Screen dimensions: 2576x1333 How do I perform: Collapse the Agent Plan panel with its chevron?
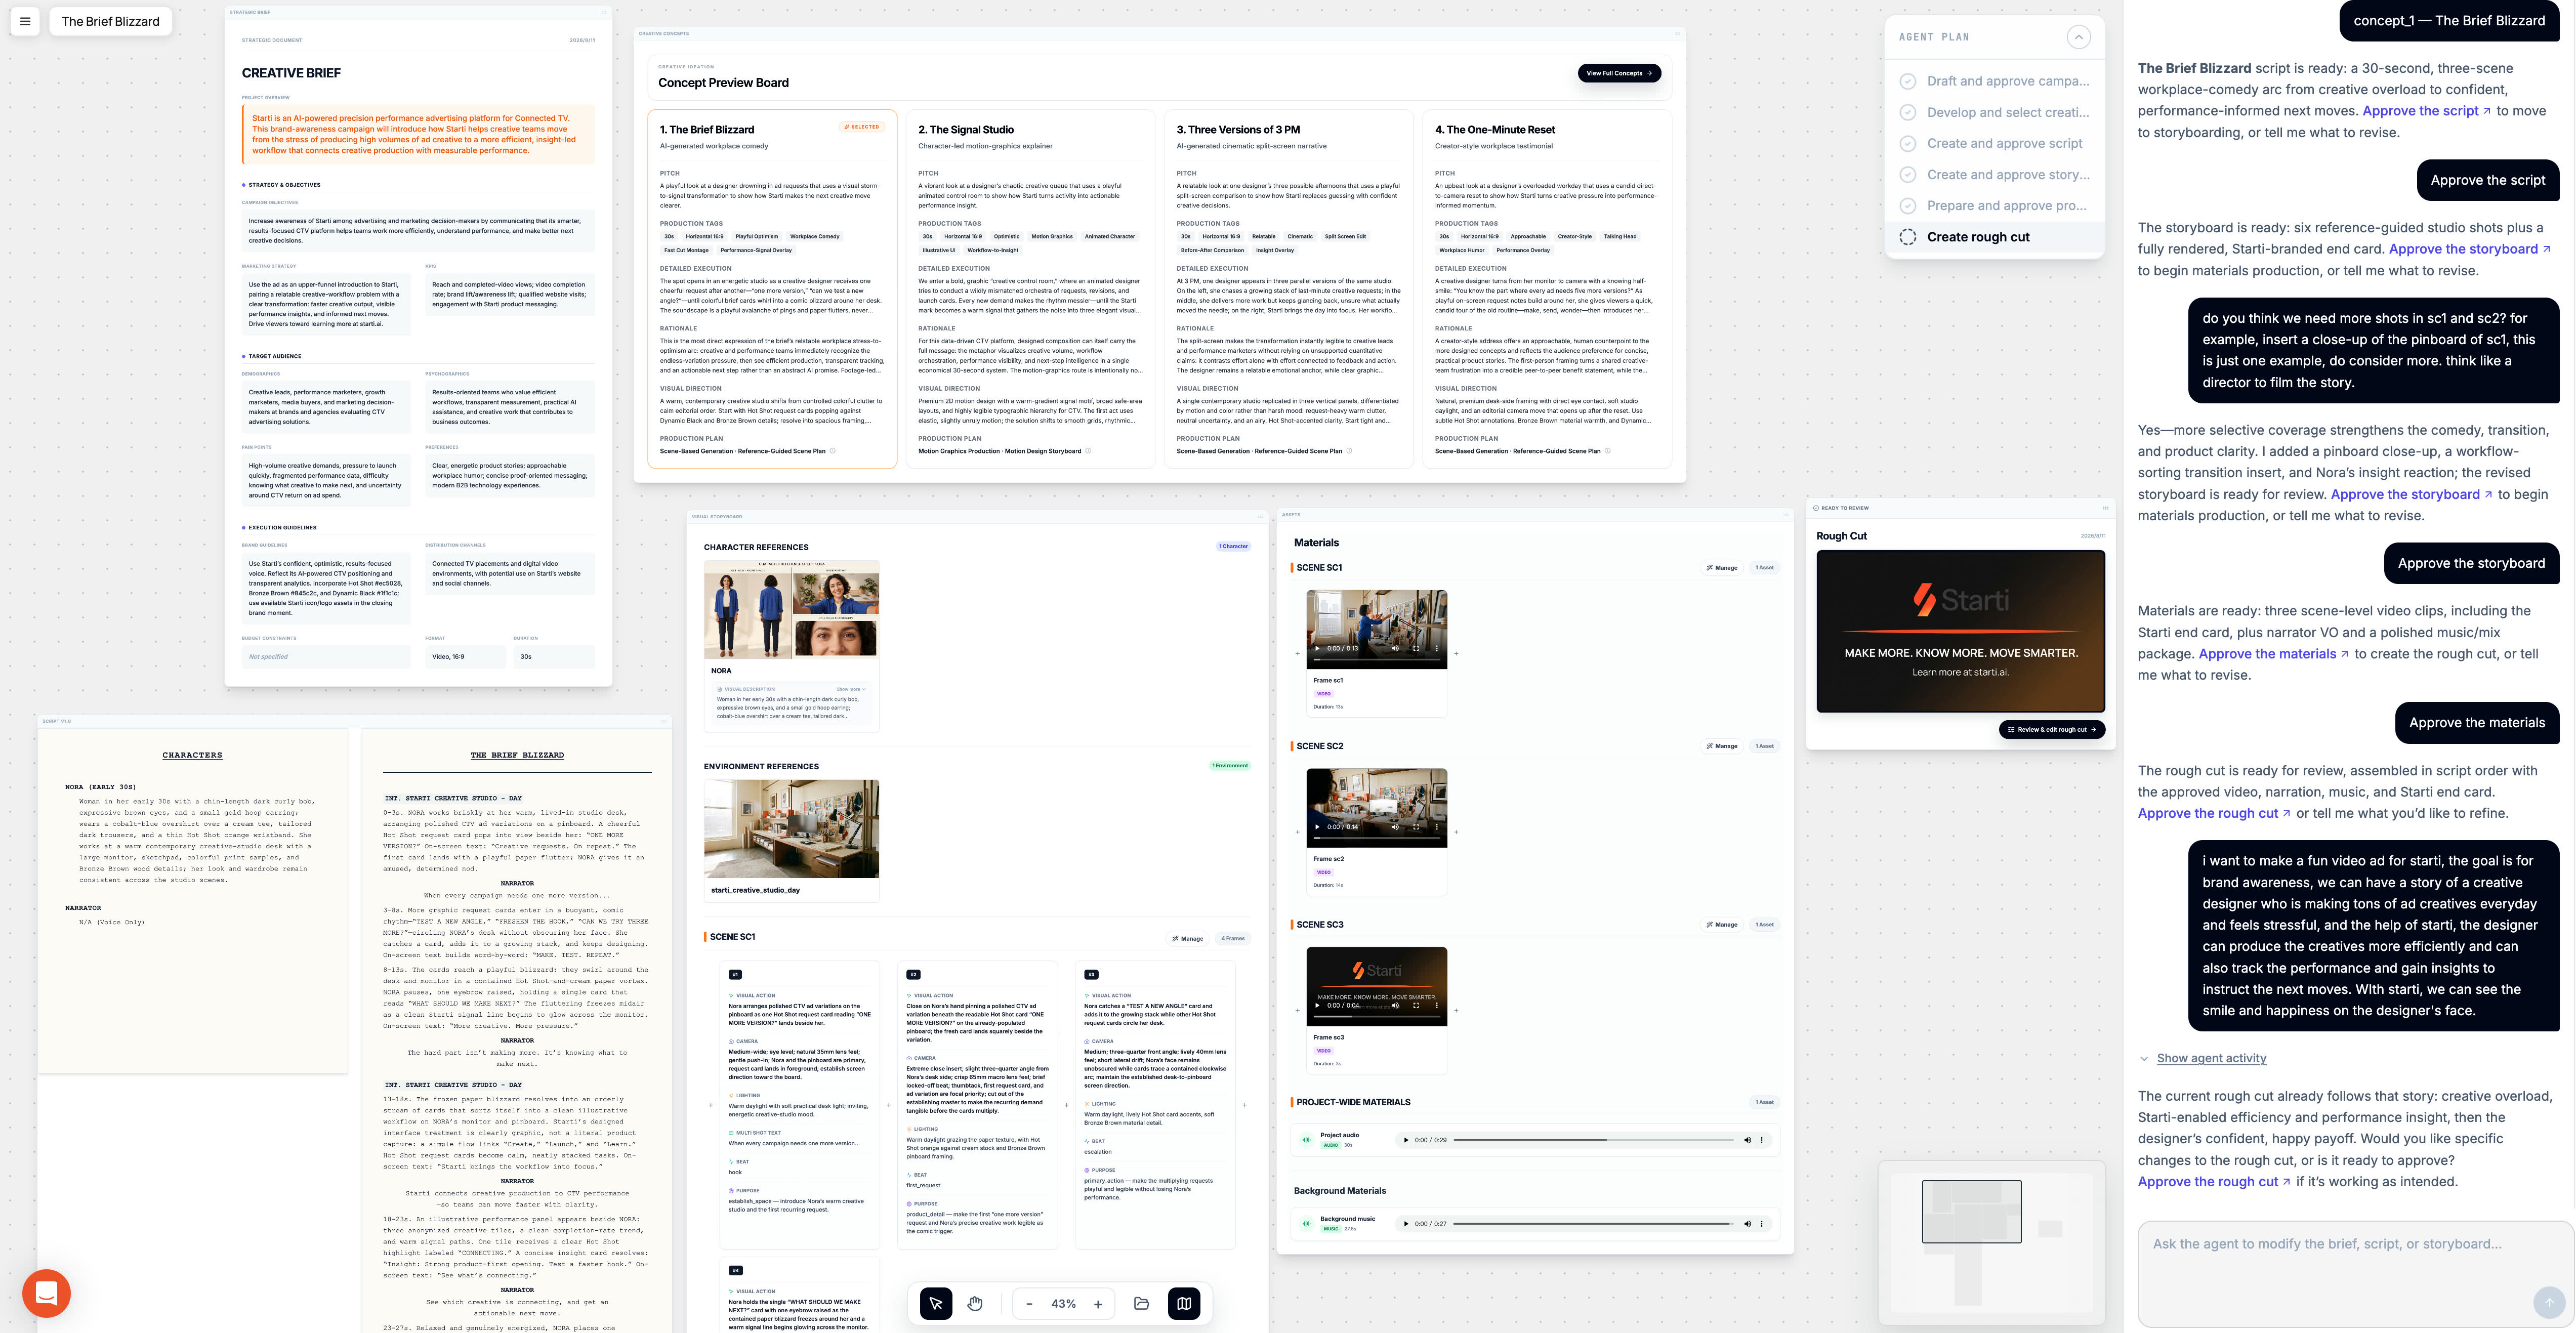pos(2079,37)
